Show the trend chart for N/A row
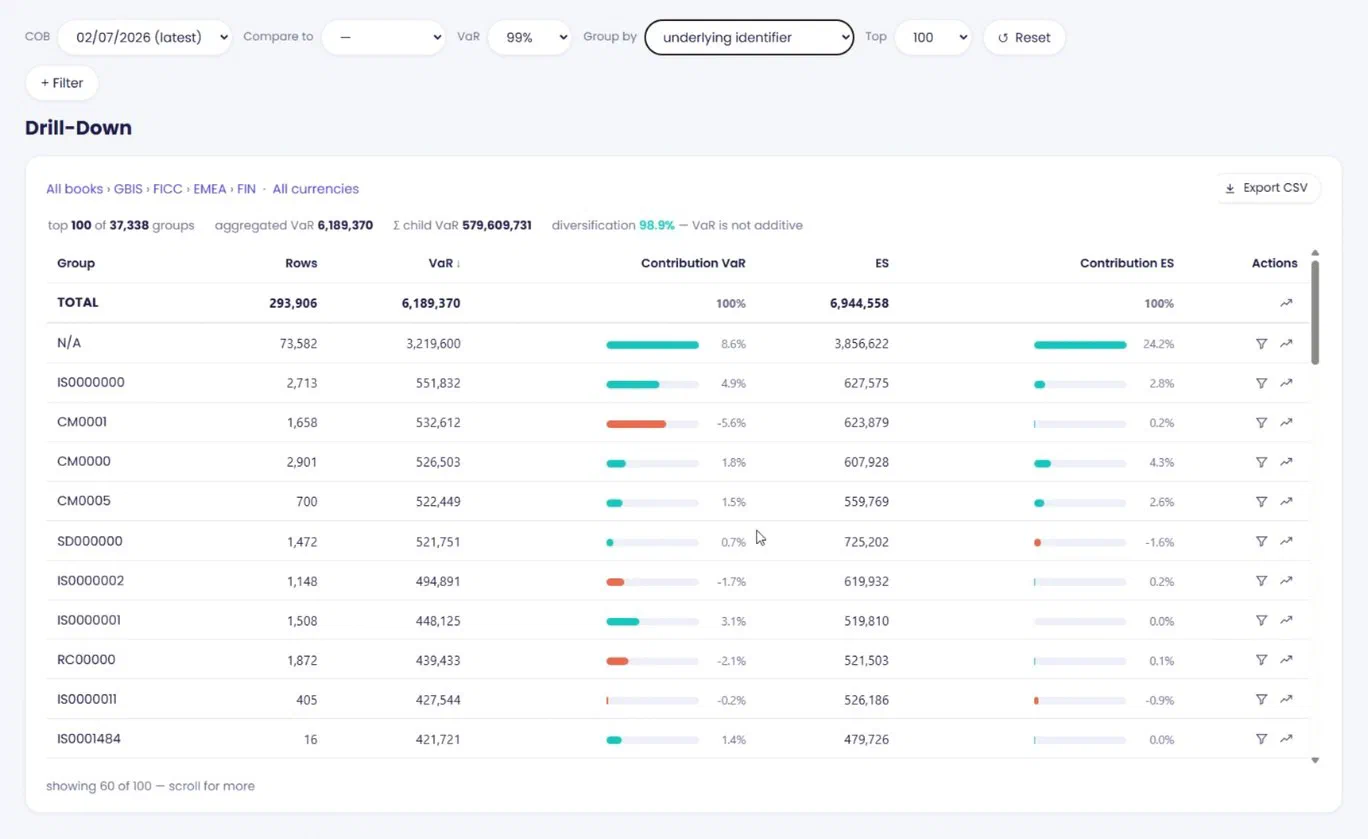Viewport: 1368px width, 839px height. click(1286, 343)
